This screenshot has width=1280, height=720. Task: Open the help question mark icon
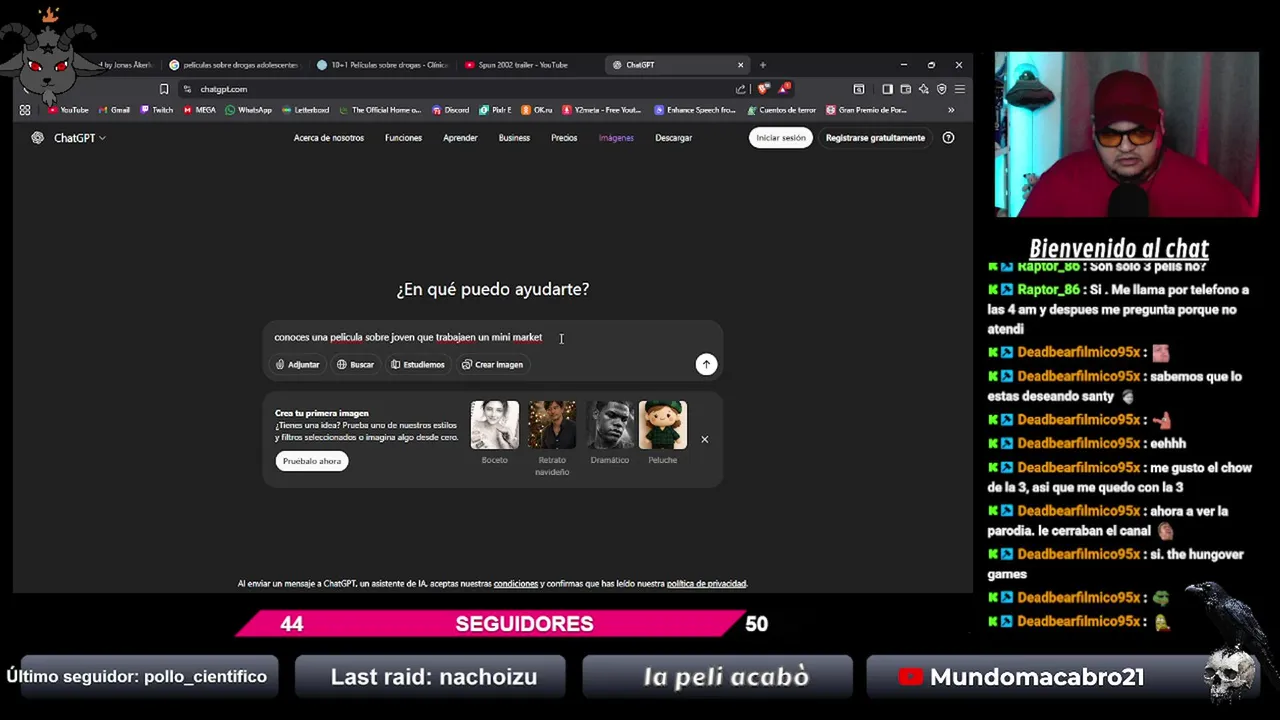tap(948, 138)
